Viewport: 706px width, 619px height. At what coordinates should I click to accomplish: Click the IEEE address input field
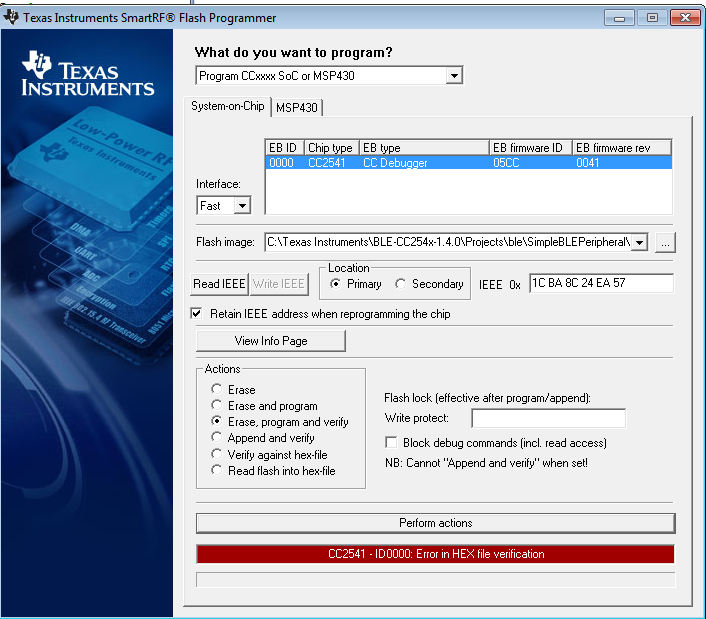tap(602, 283)
